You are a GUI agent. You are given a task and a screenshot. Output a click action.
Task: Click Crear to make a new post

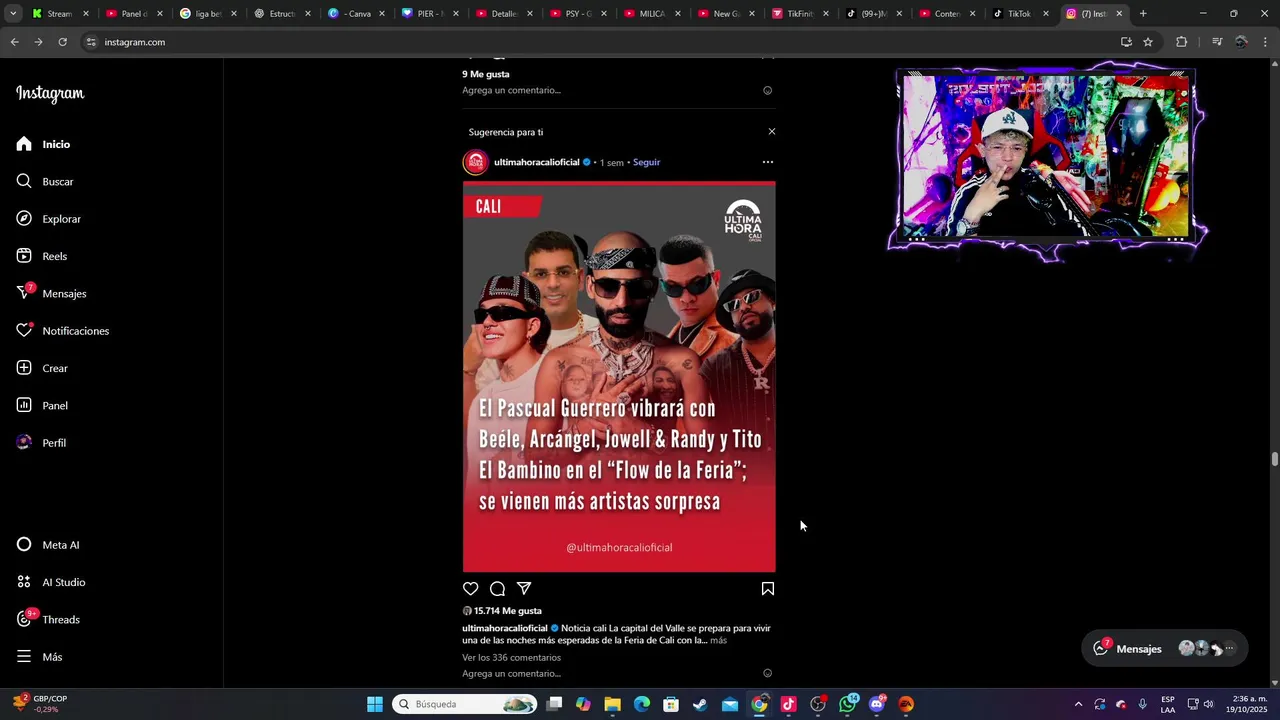(x=42, y=368)
